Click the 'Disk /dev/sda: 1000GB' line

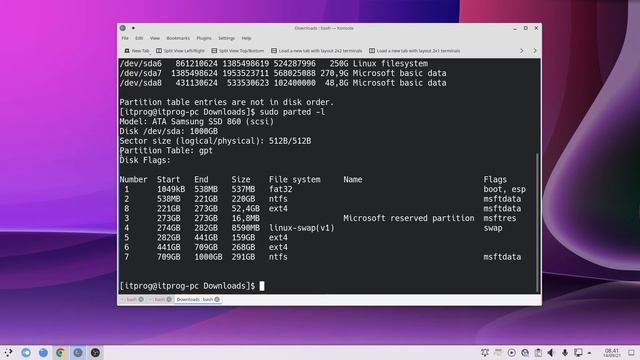click(x=169, y=131)
